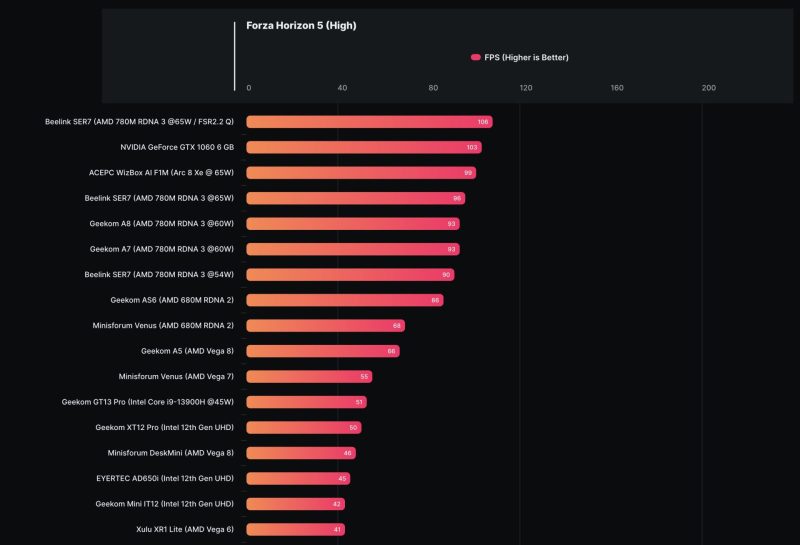Select the Geekom A7 (AMD 780M) label
The image size is (800, 545).
162,249
